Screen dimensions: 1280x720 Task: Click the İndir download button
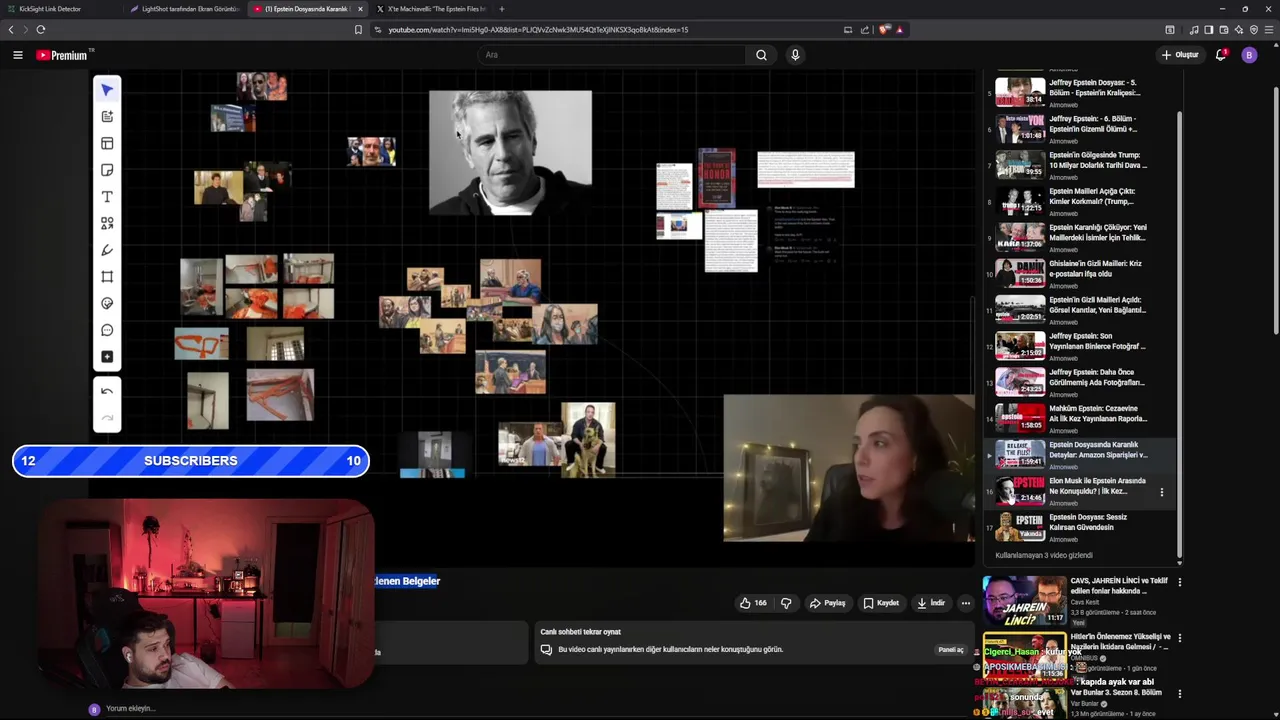click(930, 603)
